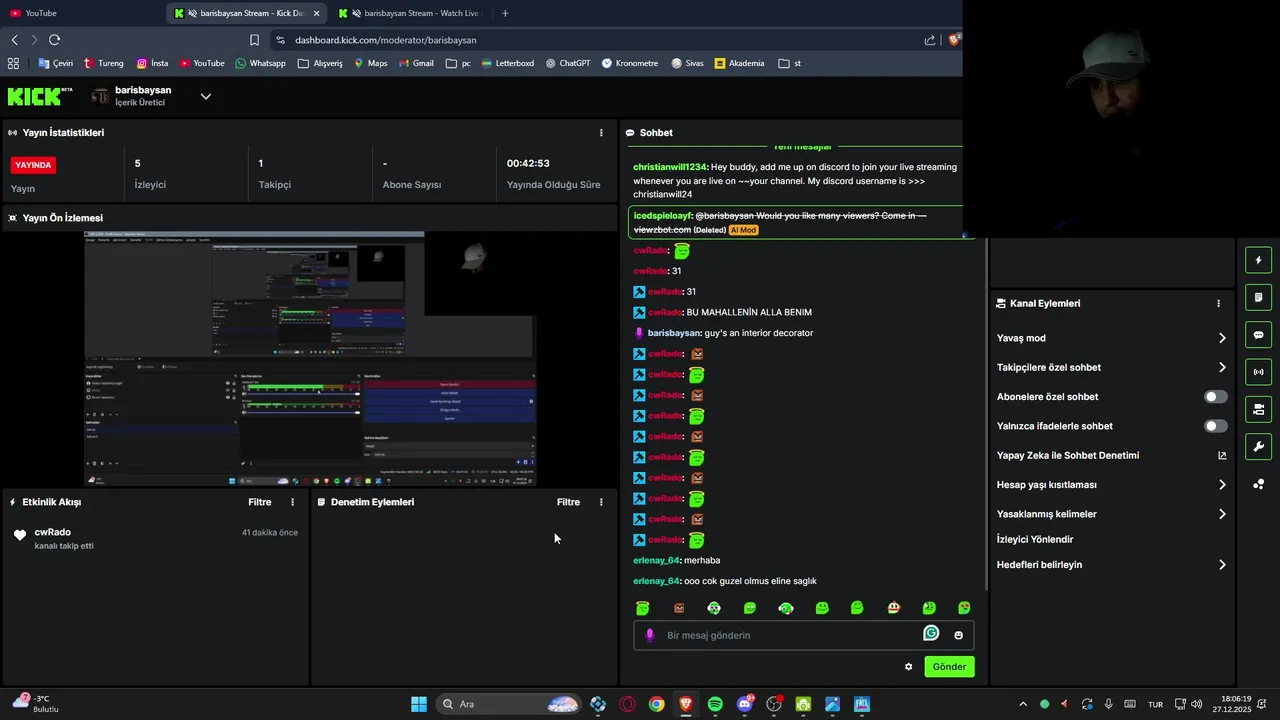Show hidden system tray icons chevron

[1022, 704]
